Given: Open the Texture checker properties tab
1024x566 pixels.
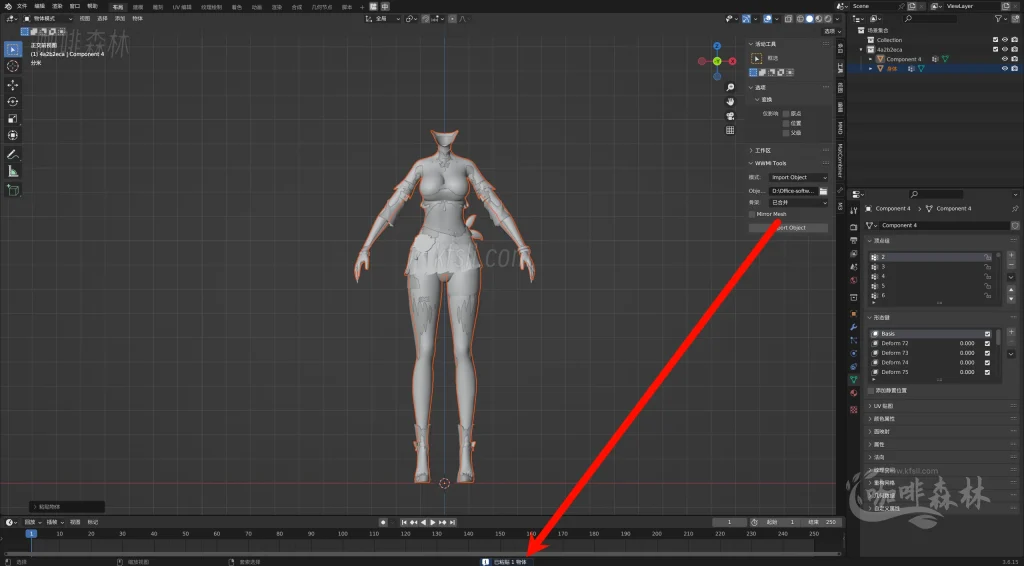Looking at the screenshot, I should coord(854,409).
